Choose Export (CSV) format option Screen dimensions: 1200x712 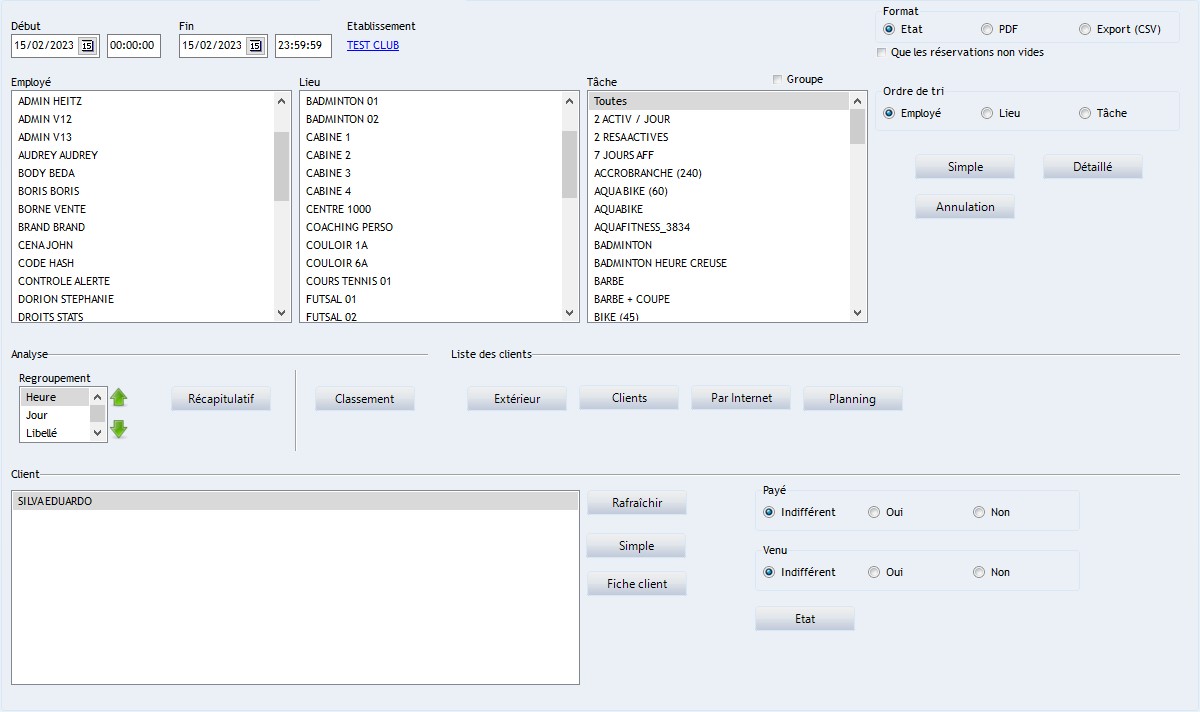tap(1085, 29)
